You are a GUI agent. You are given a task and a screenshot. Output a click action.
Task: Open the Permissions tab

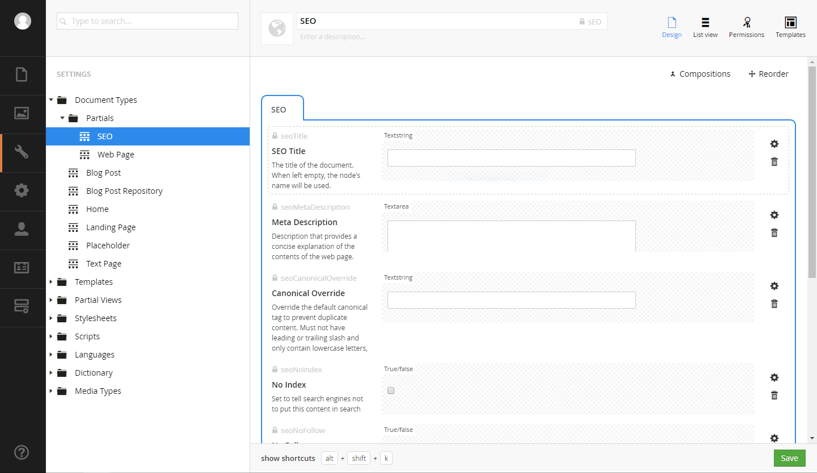[x=746, y=27]
